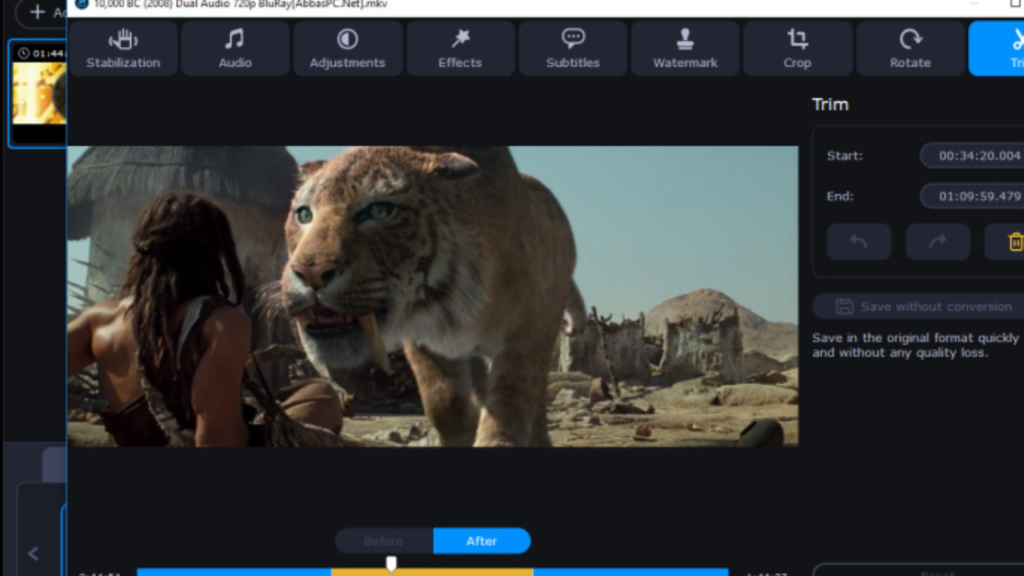Image resolution: width=1024 pixels, height=576 pixels.
Task: Open the Audio settings tab
Action: coord(234,49)
